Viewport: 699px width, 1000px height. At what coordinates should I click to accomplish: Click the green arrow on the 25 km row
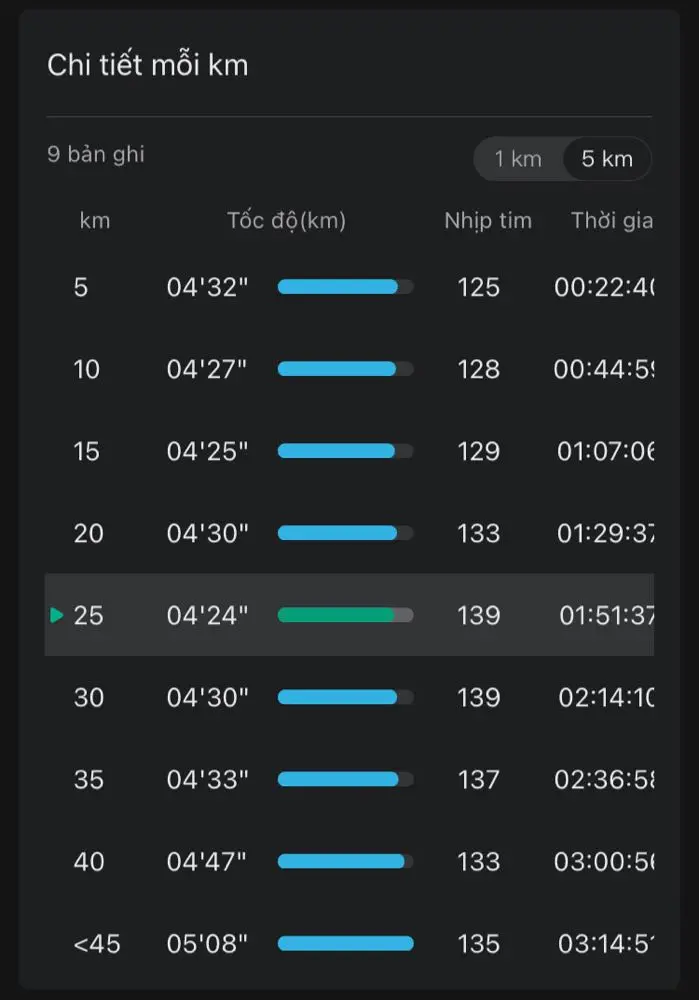pos(57,615)
